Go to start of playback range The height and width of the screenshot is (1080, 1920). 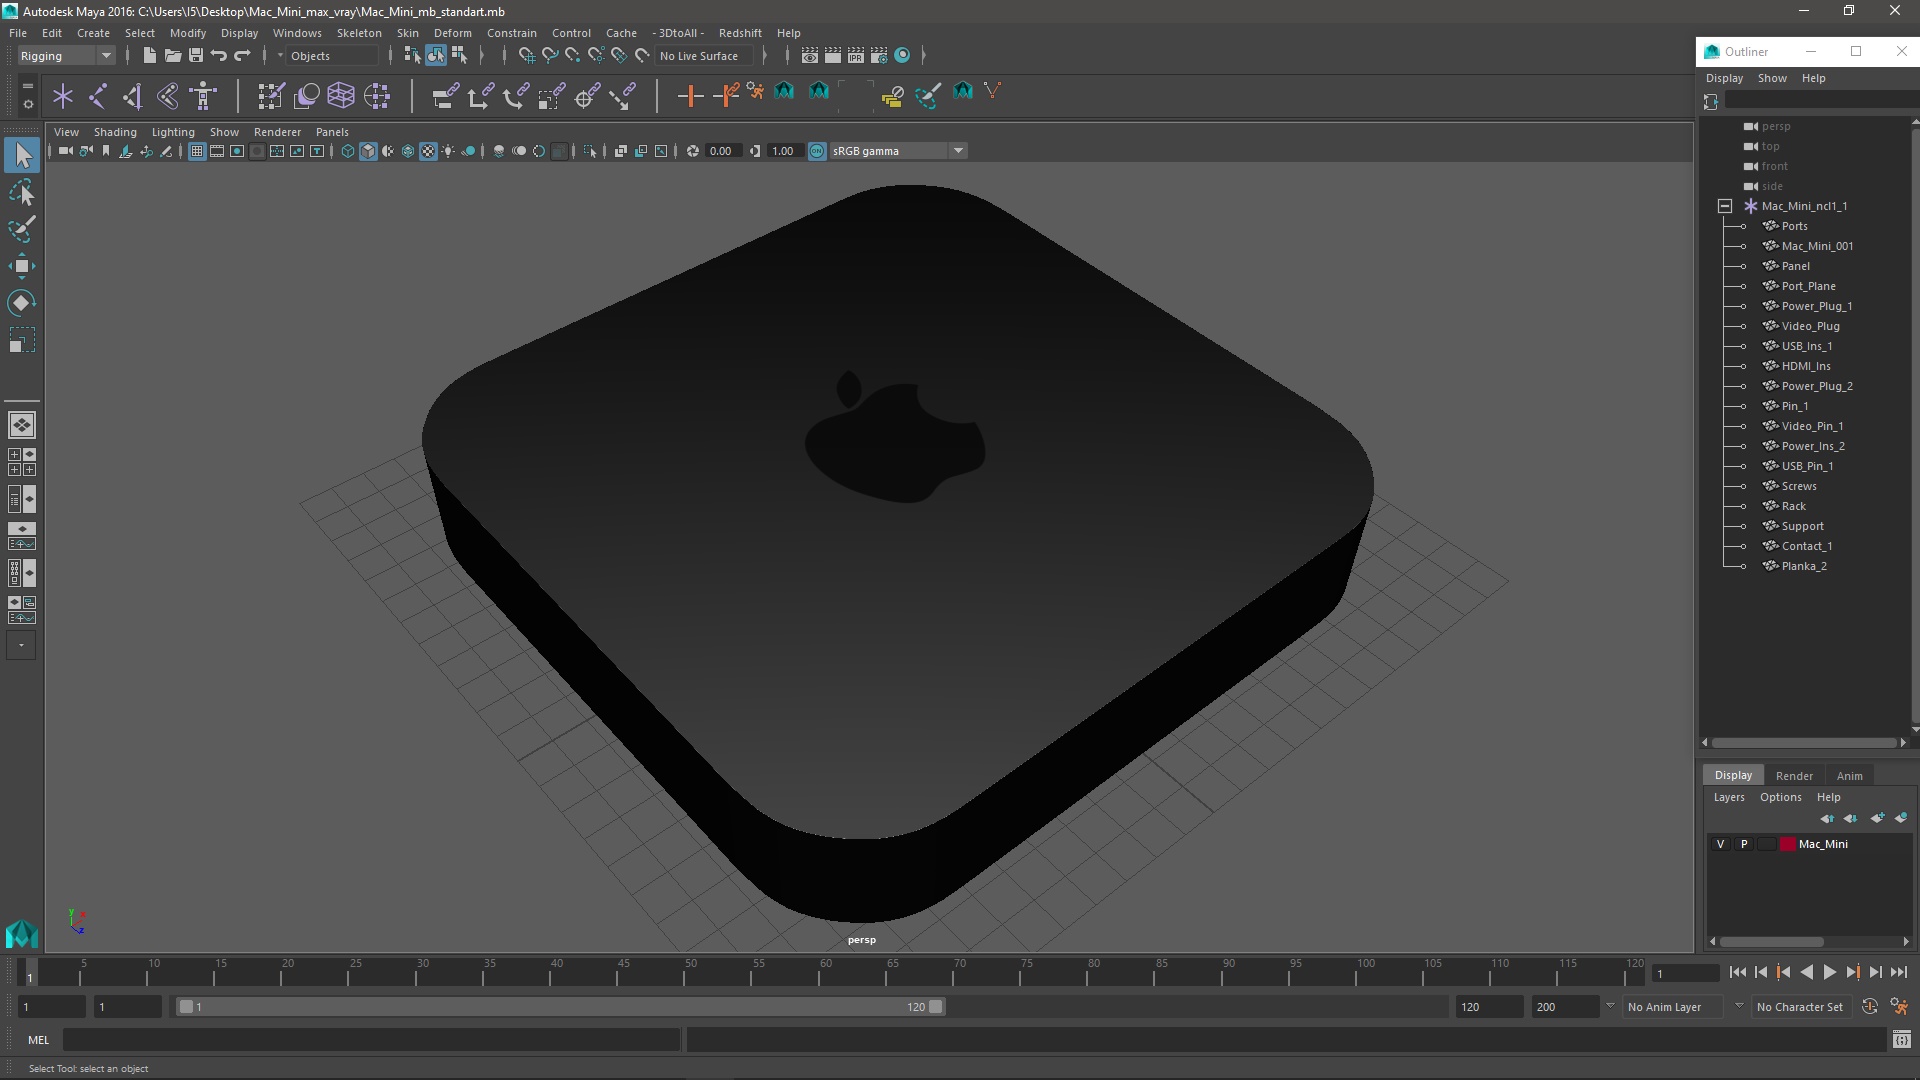[1737, 972]
